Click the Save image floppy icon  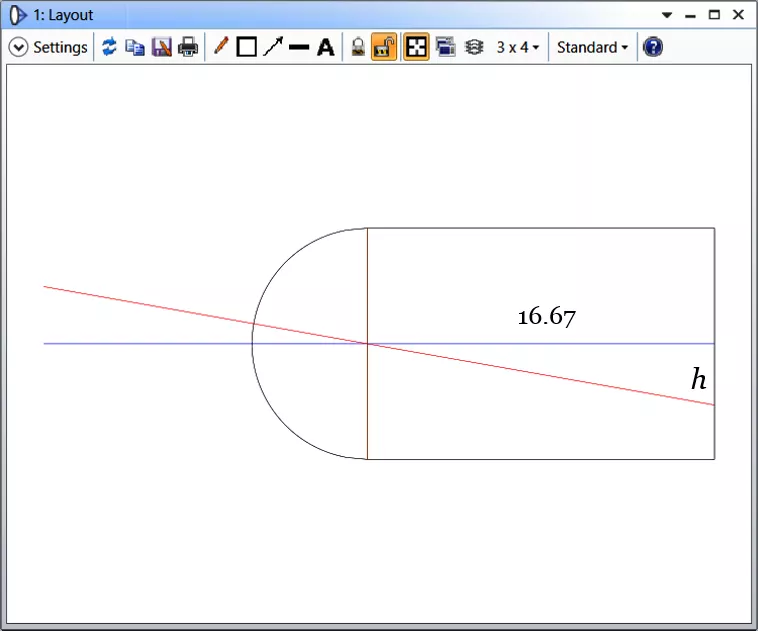point(162,47)
